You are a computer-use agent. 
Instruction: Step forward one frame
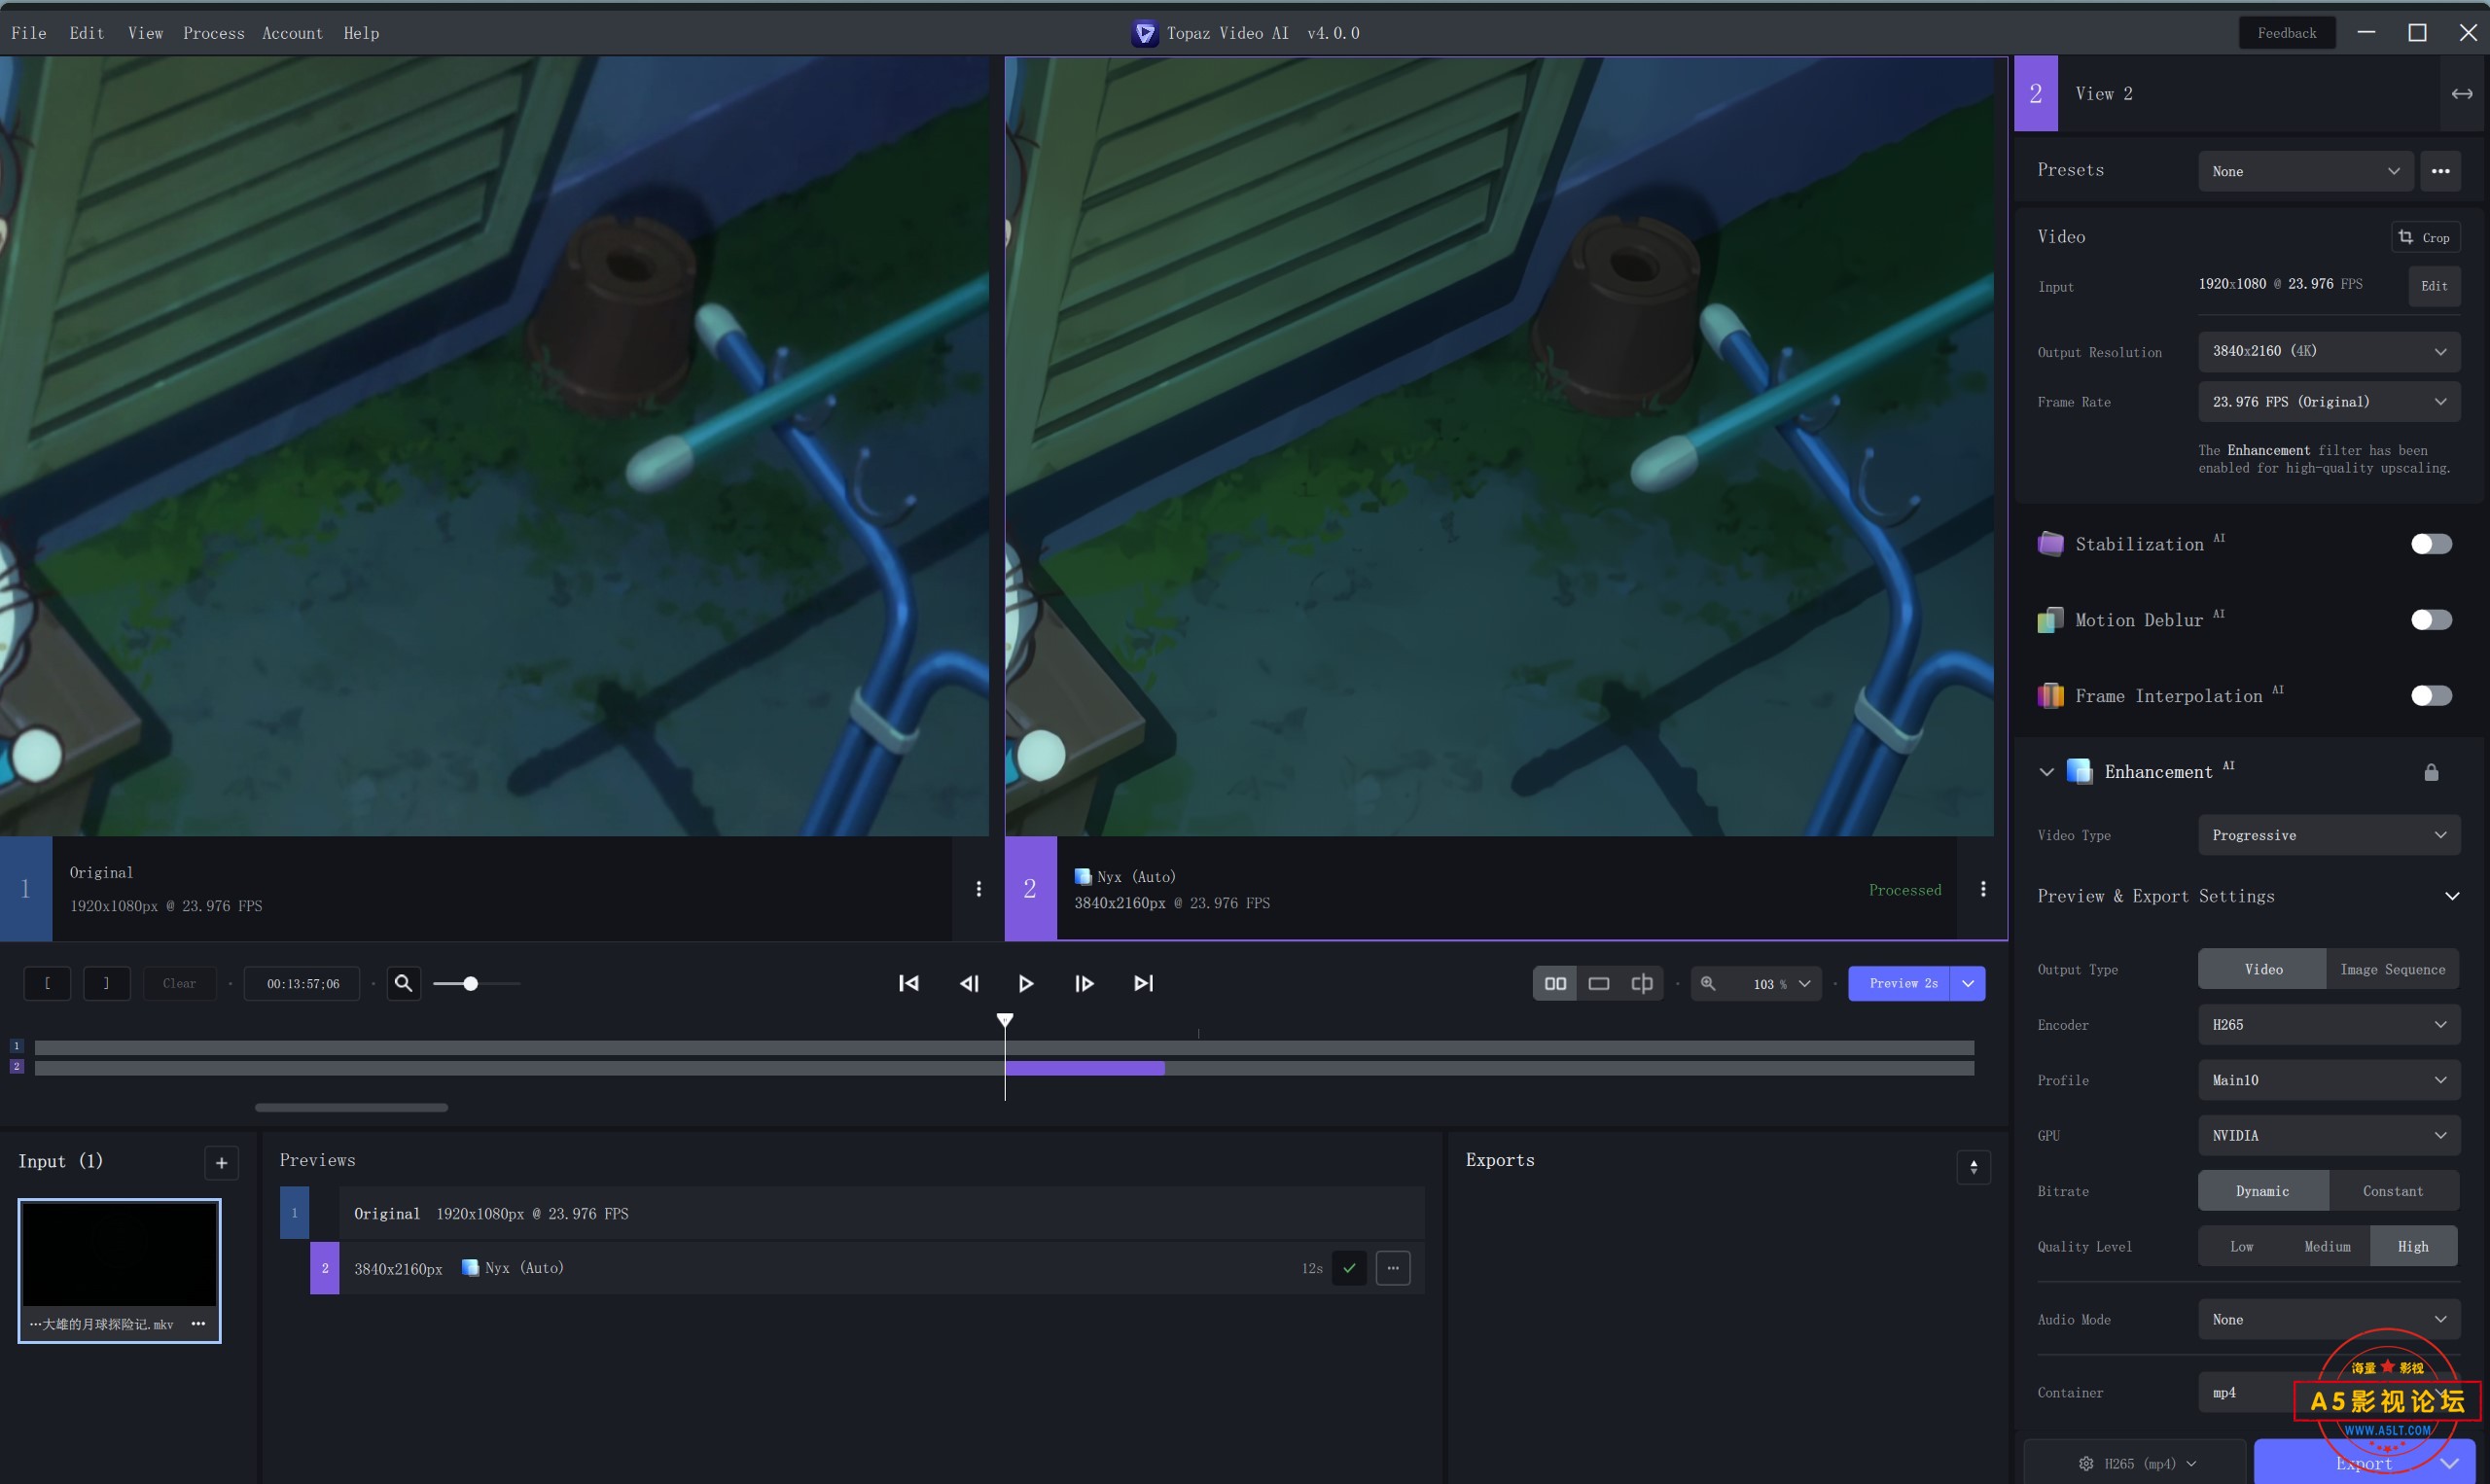click(1084, 983)
